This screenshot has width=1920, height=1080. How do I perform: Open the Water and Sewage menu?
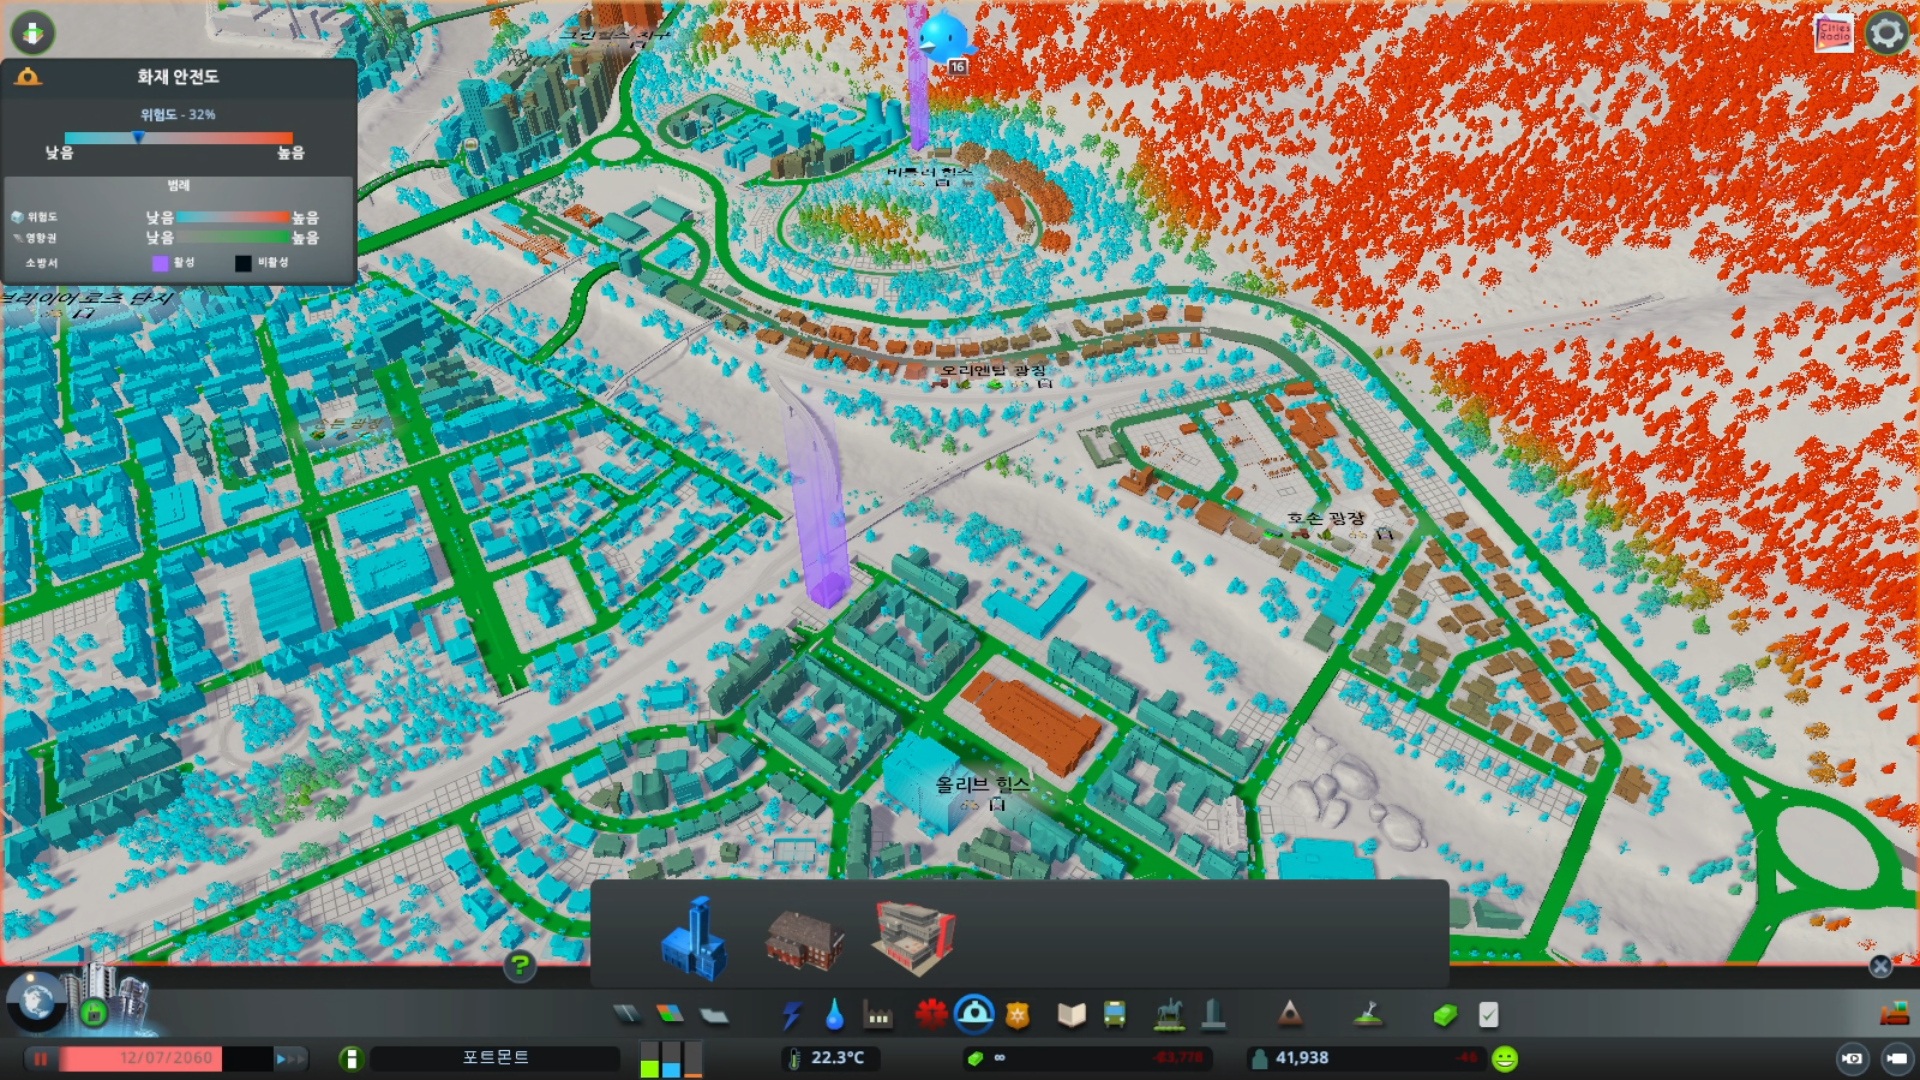(x=834, y=1016)
